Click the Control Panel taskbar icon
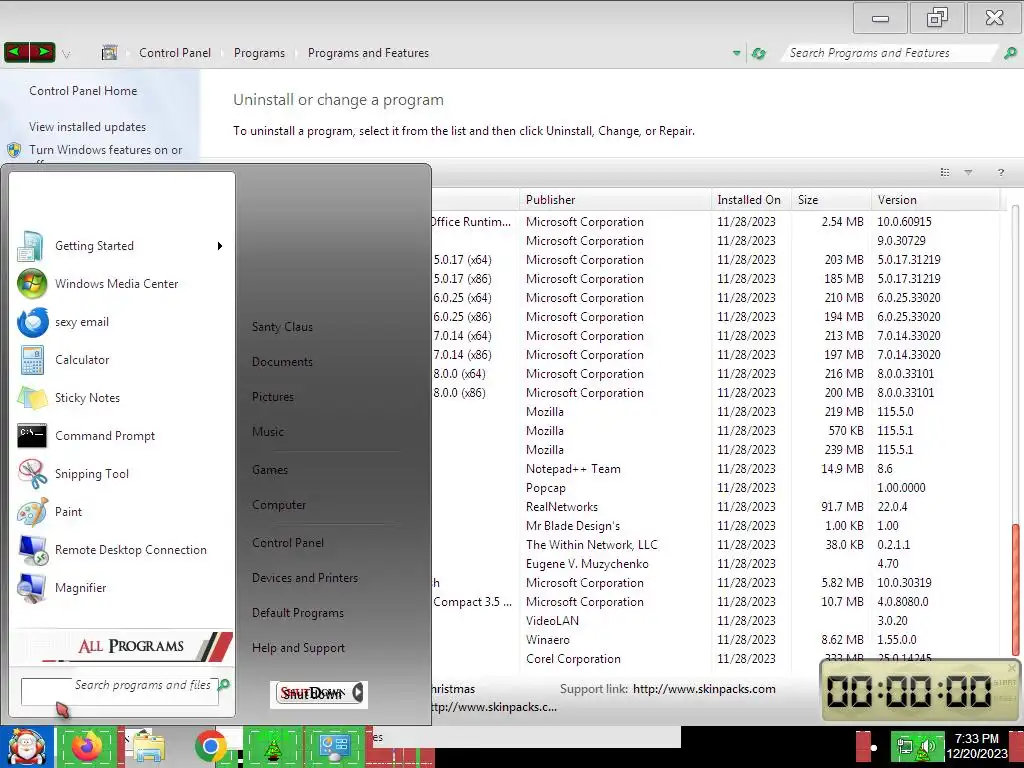Viewport: 1024px width, 768px height. coord(334,747)
